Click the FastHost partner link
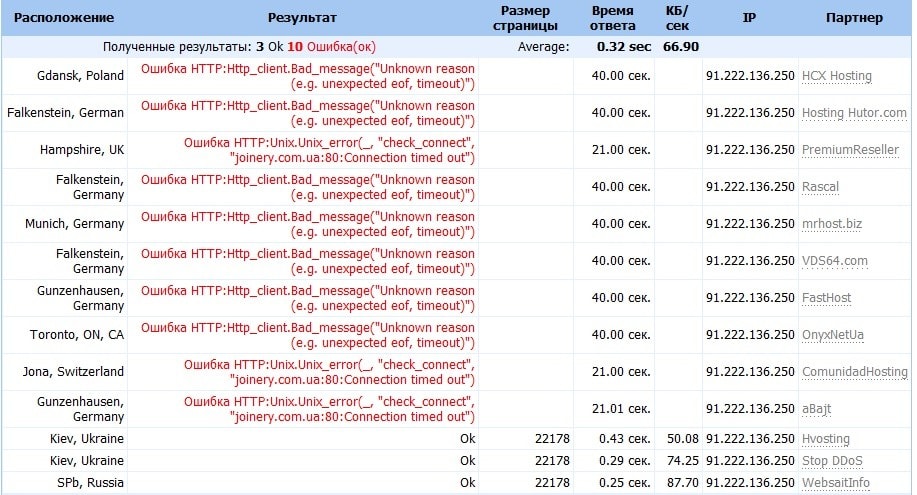The image size is (917, 495). pyautogui.click(x=826, y=298)
